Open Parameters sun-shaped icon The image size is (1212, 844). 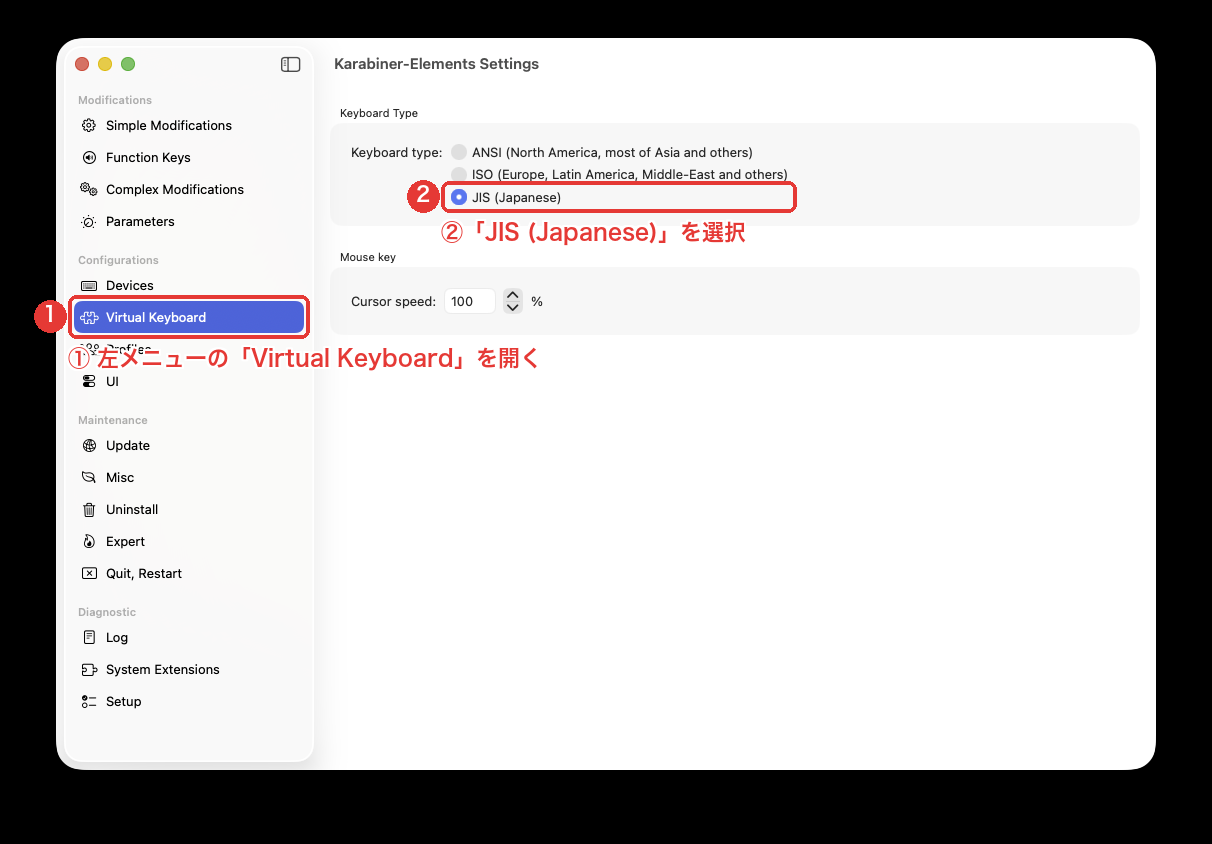point(88,221)
